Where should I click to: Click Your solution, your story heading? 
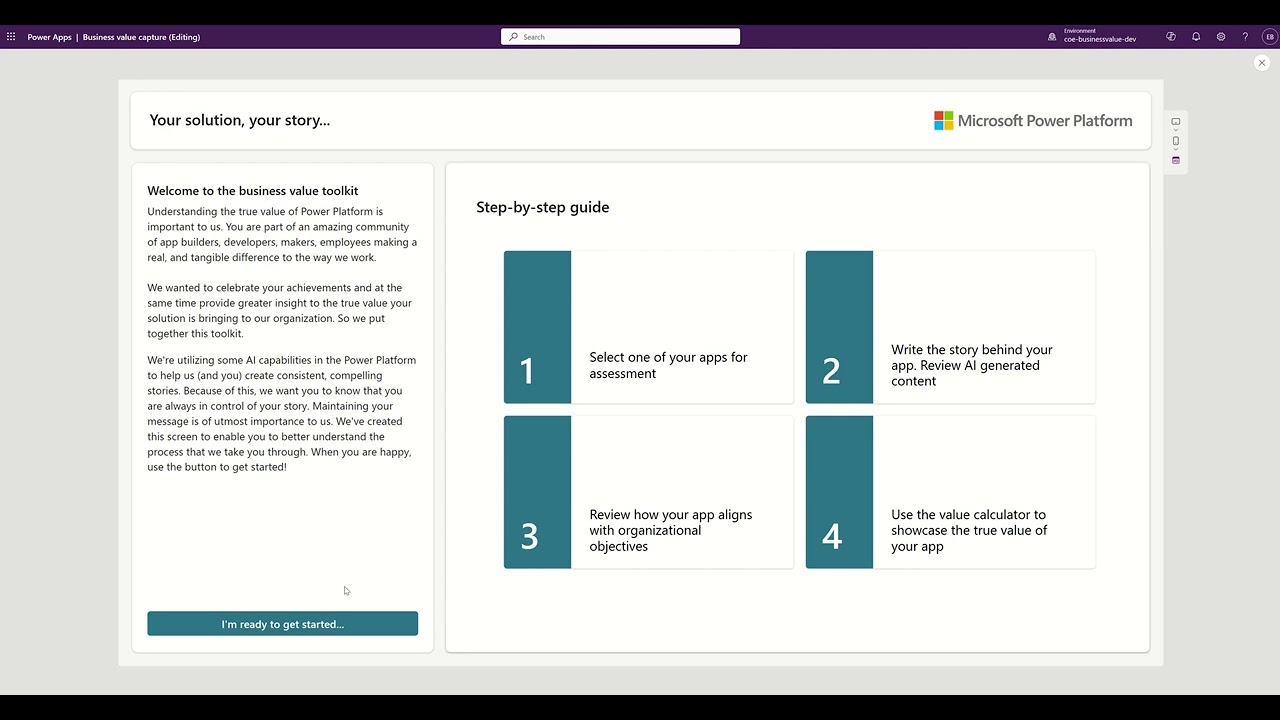coord(240,120)
